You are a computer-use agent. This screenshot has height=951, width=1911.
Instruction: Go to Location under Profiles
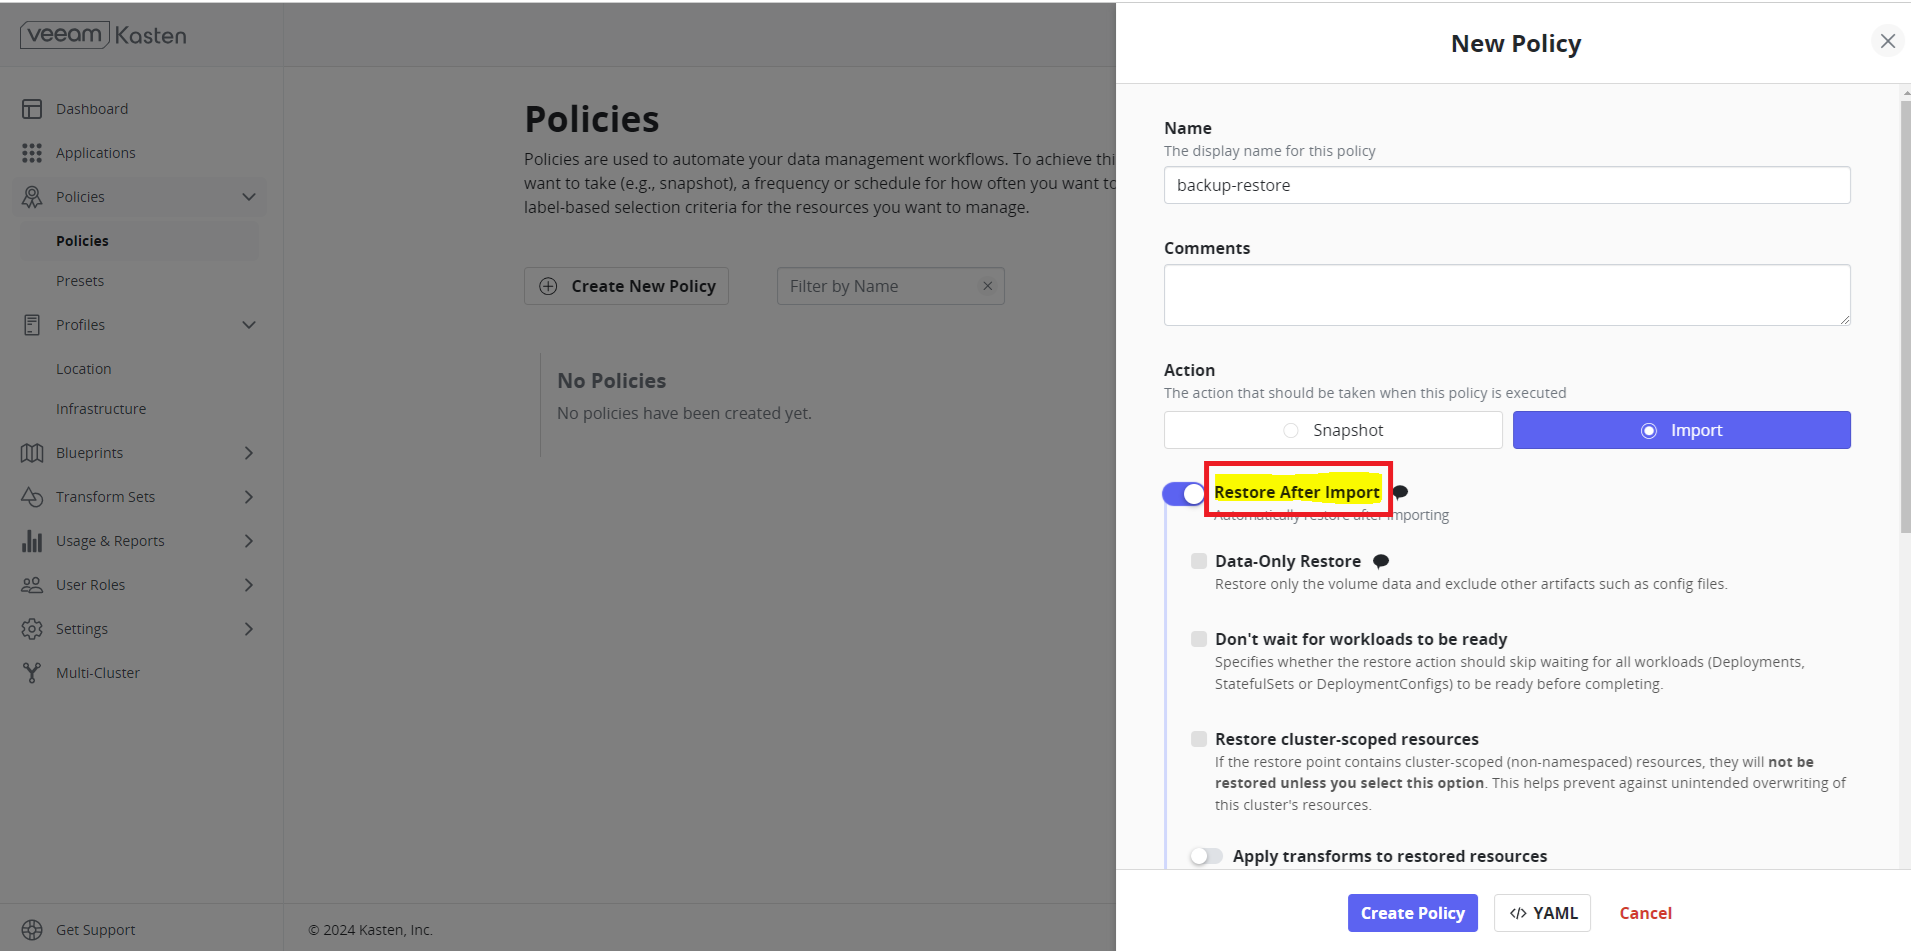(84, 369)
